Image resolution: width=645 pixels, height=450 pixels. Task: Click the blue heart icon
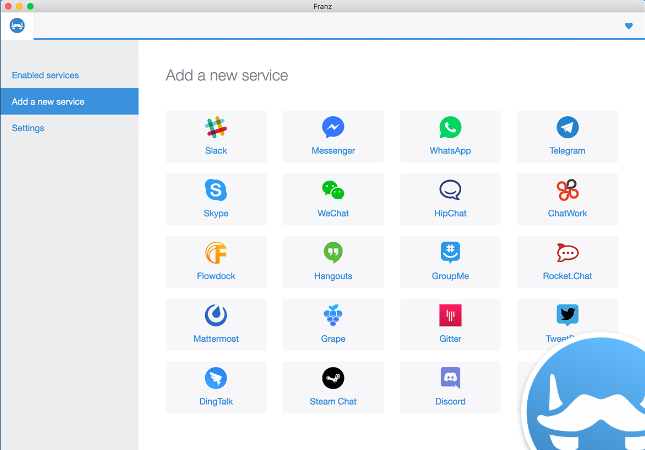click(629, 26)
